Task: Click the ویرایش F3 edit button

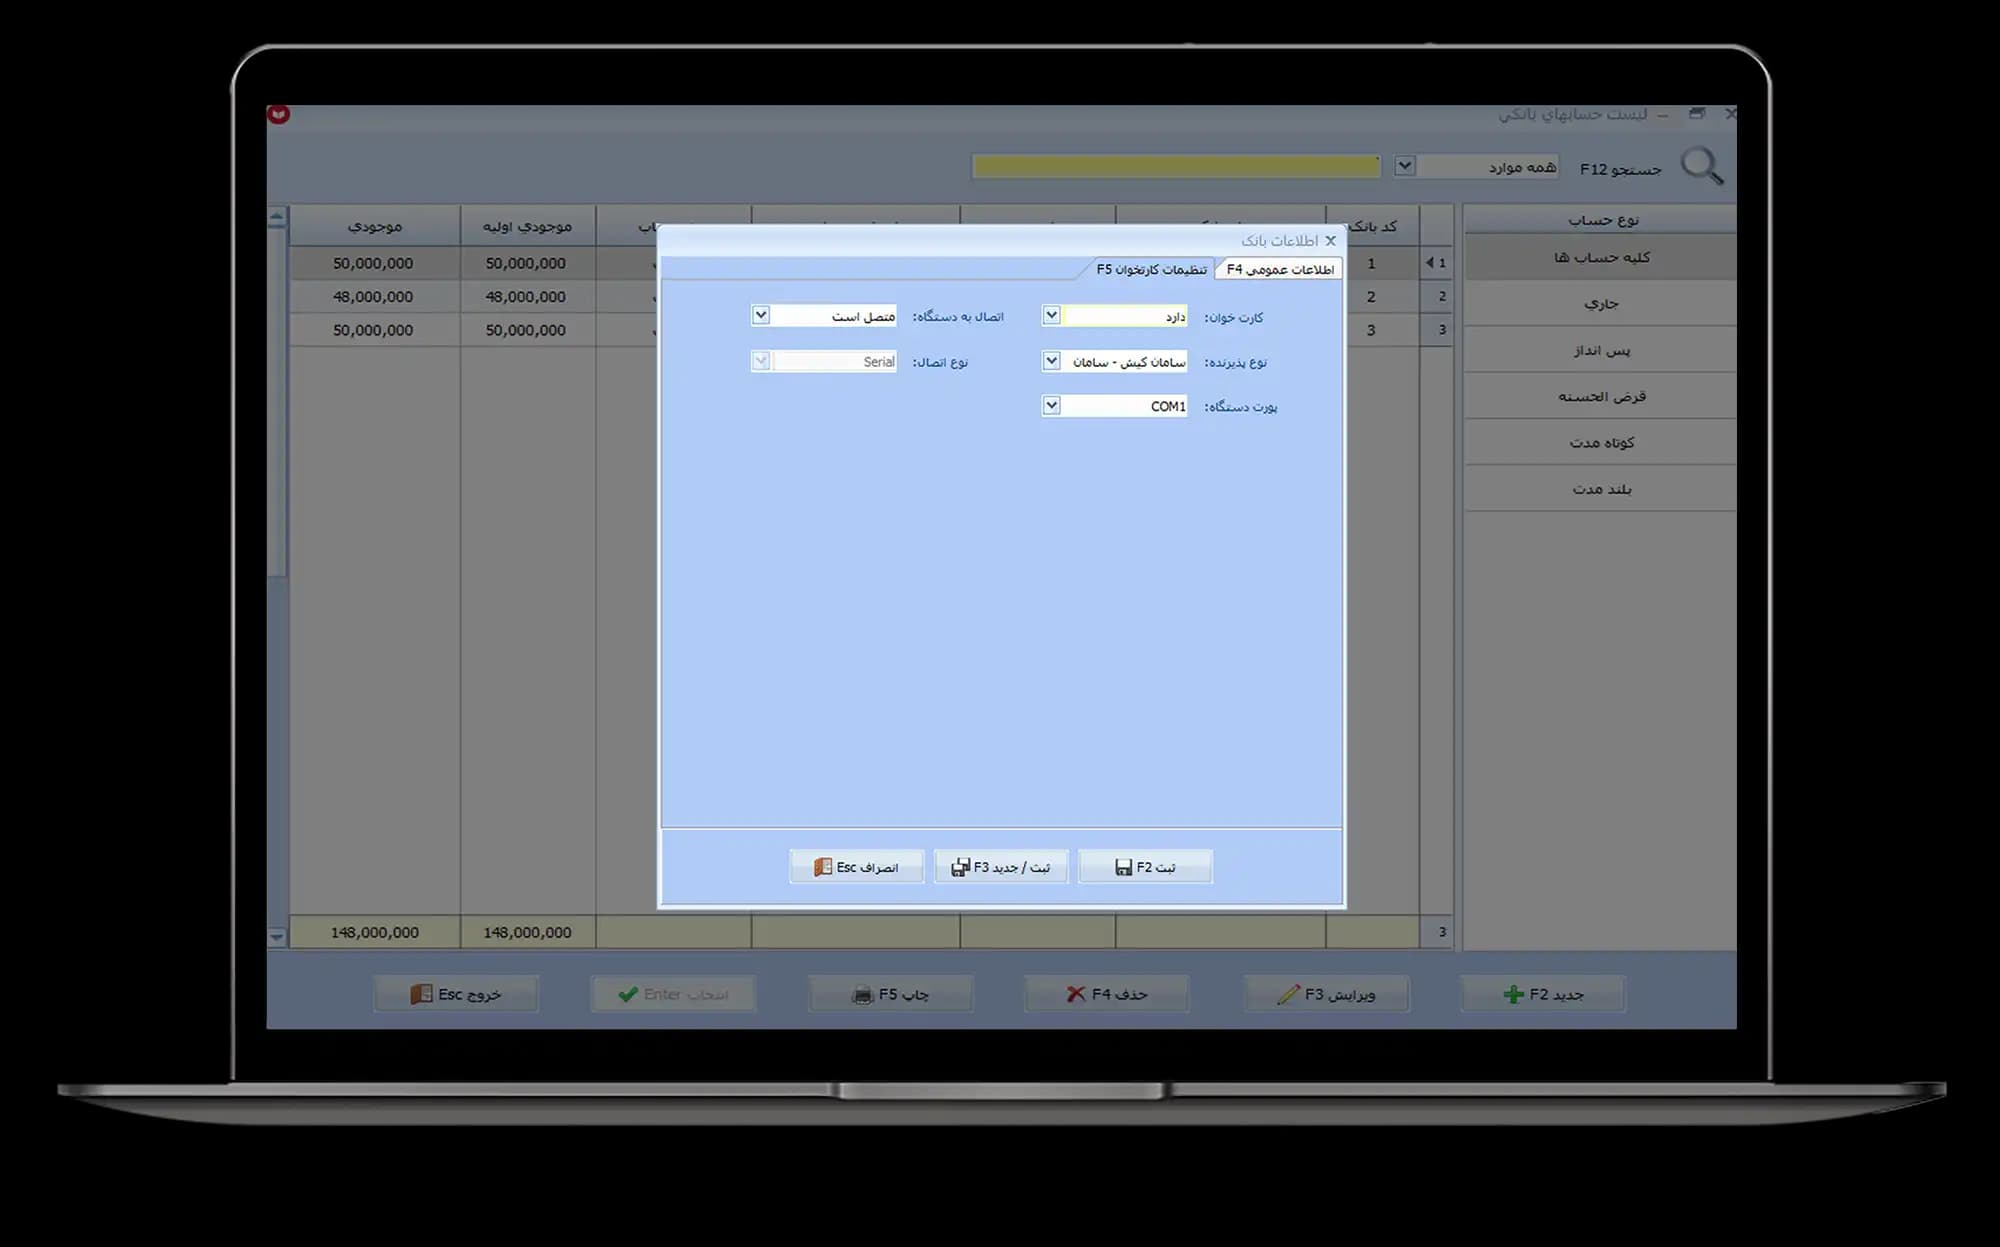Action: pyautogui.click(x=1326, y=994)
